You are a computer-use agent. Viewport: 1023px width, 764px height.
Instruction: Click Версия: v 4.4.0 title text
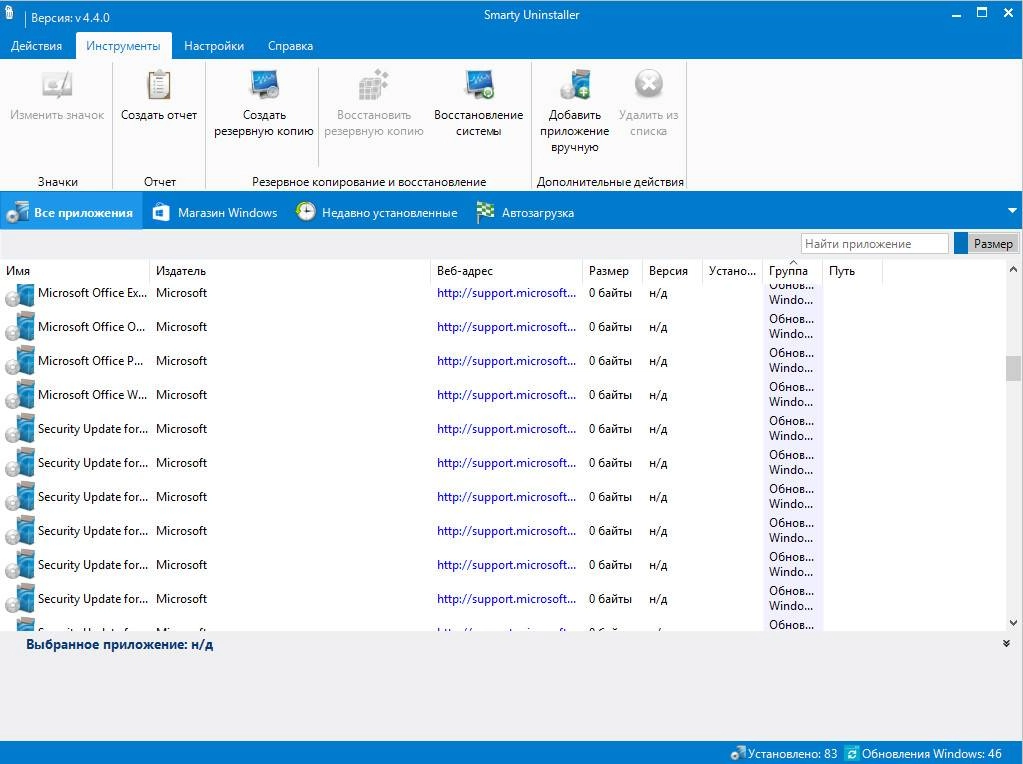coord(70,18)
